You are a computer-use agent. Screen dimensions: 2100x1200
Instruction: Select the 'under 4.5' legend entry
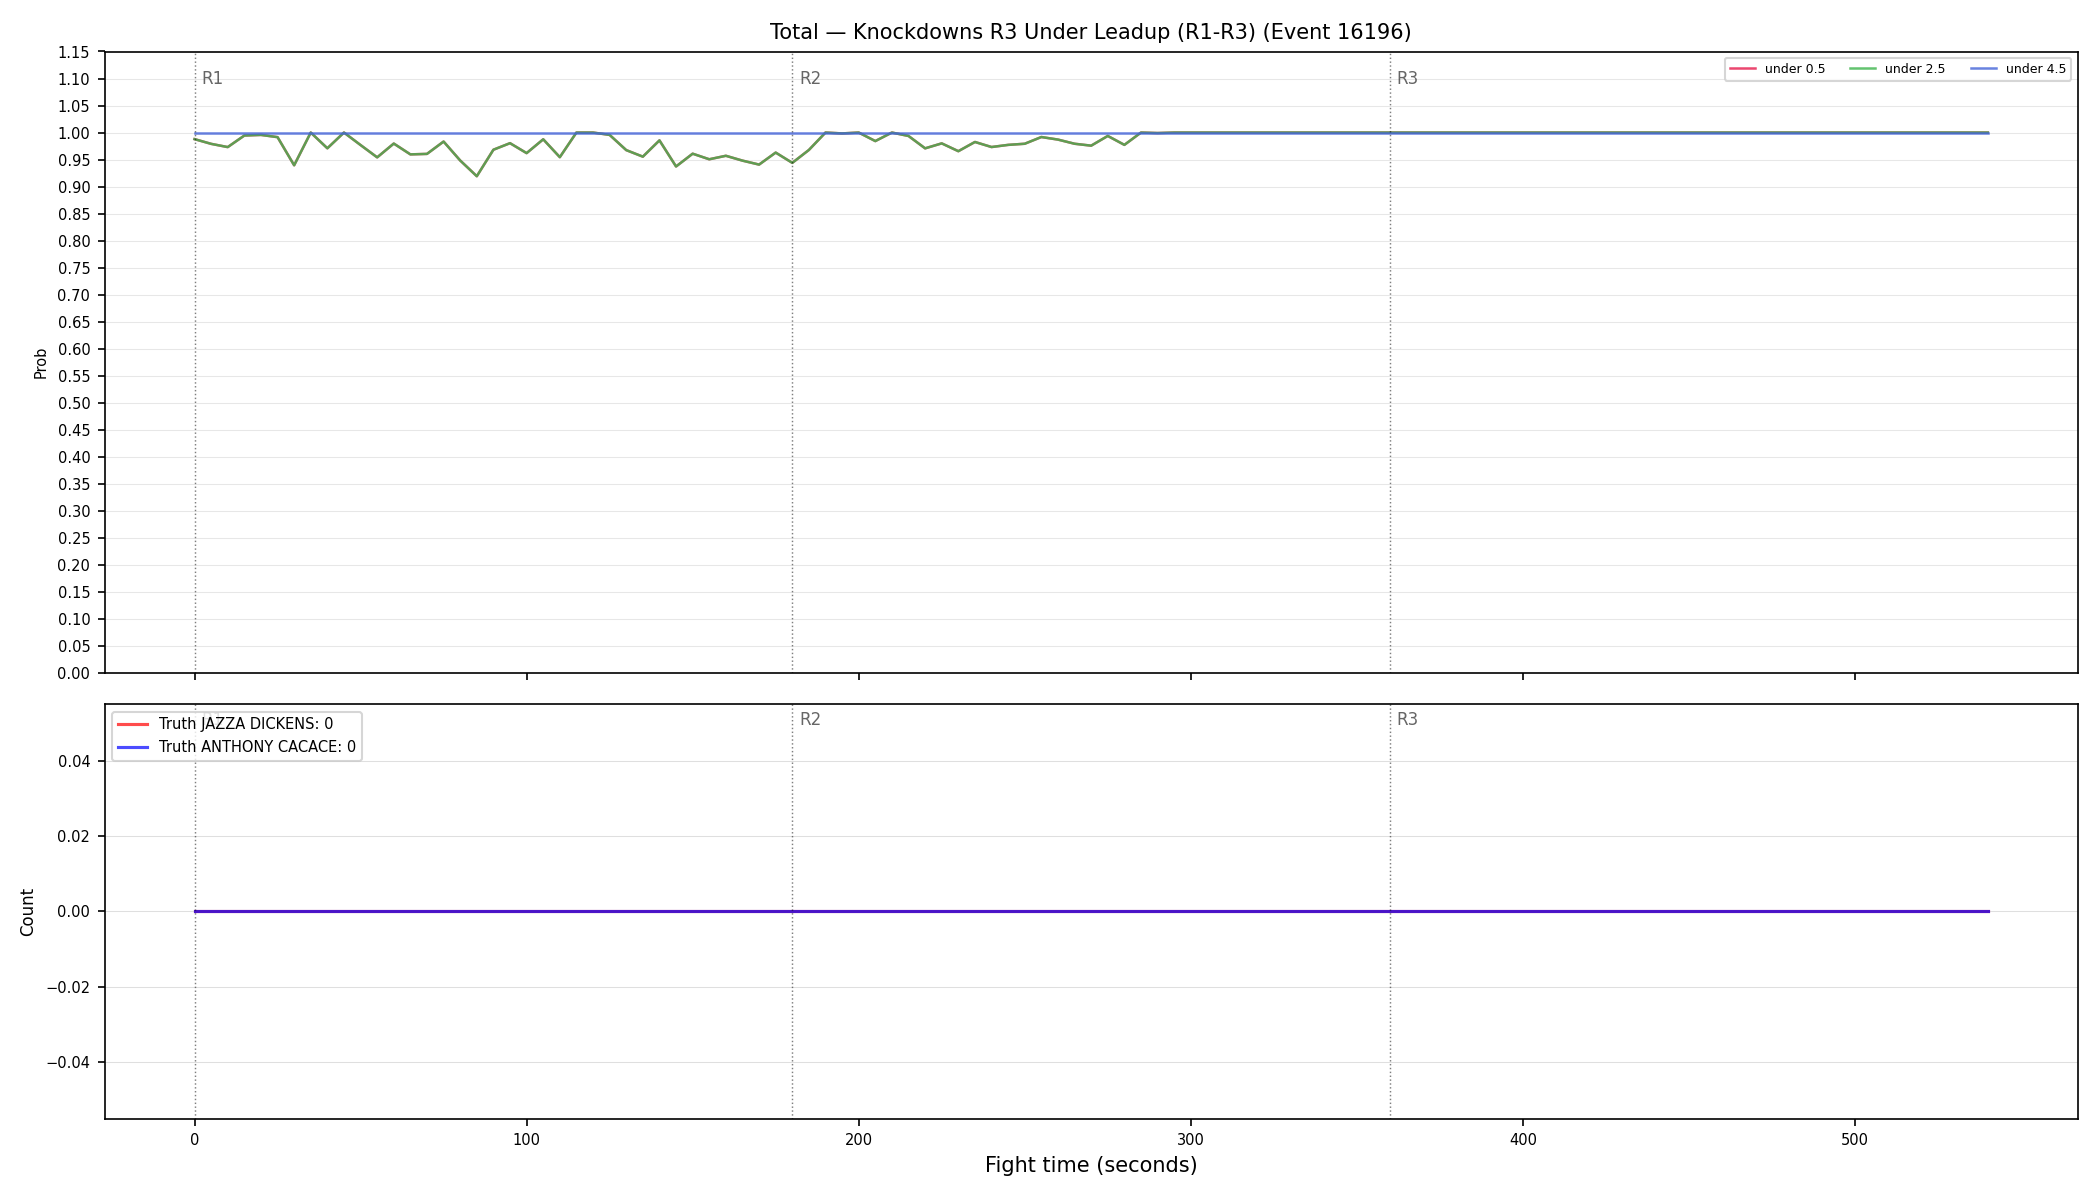(x=2018, y=69)
